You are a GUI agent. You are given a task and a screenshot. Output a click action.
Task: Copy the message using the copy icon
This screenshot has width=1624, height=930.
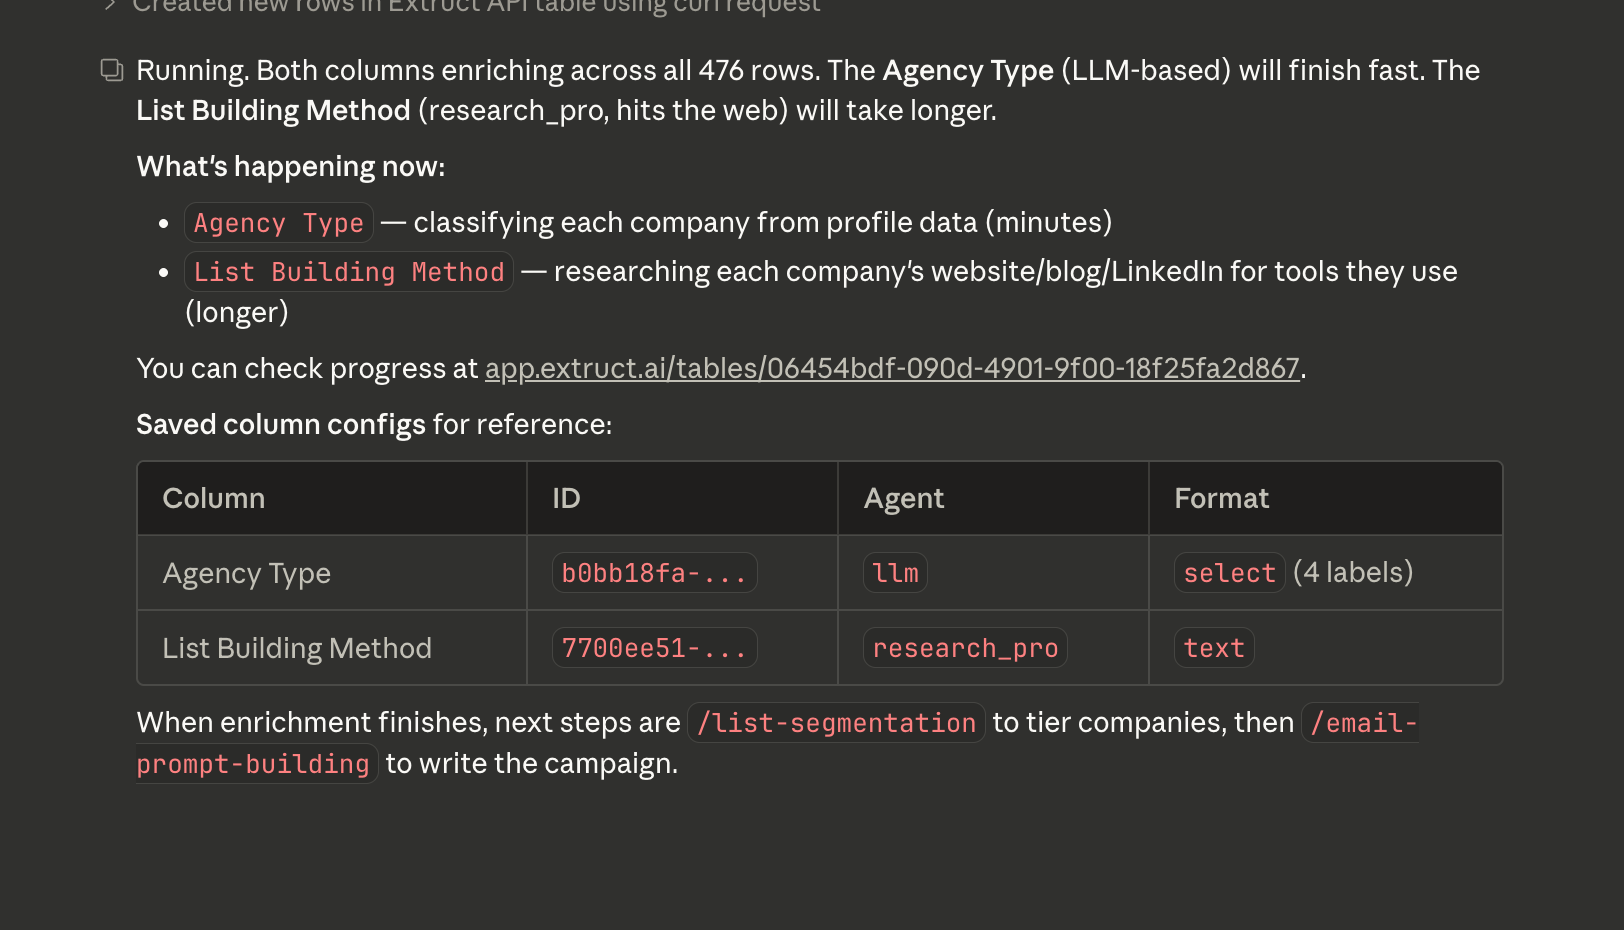pyautogui.click(x=112, y=70)
